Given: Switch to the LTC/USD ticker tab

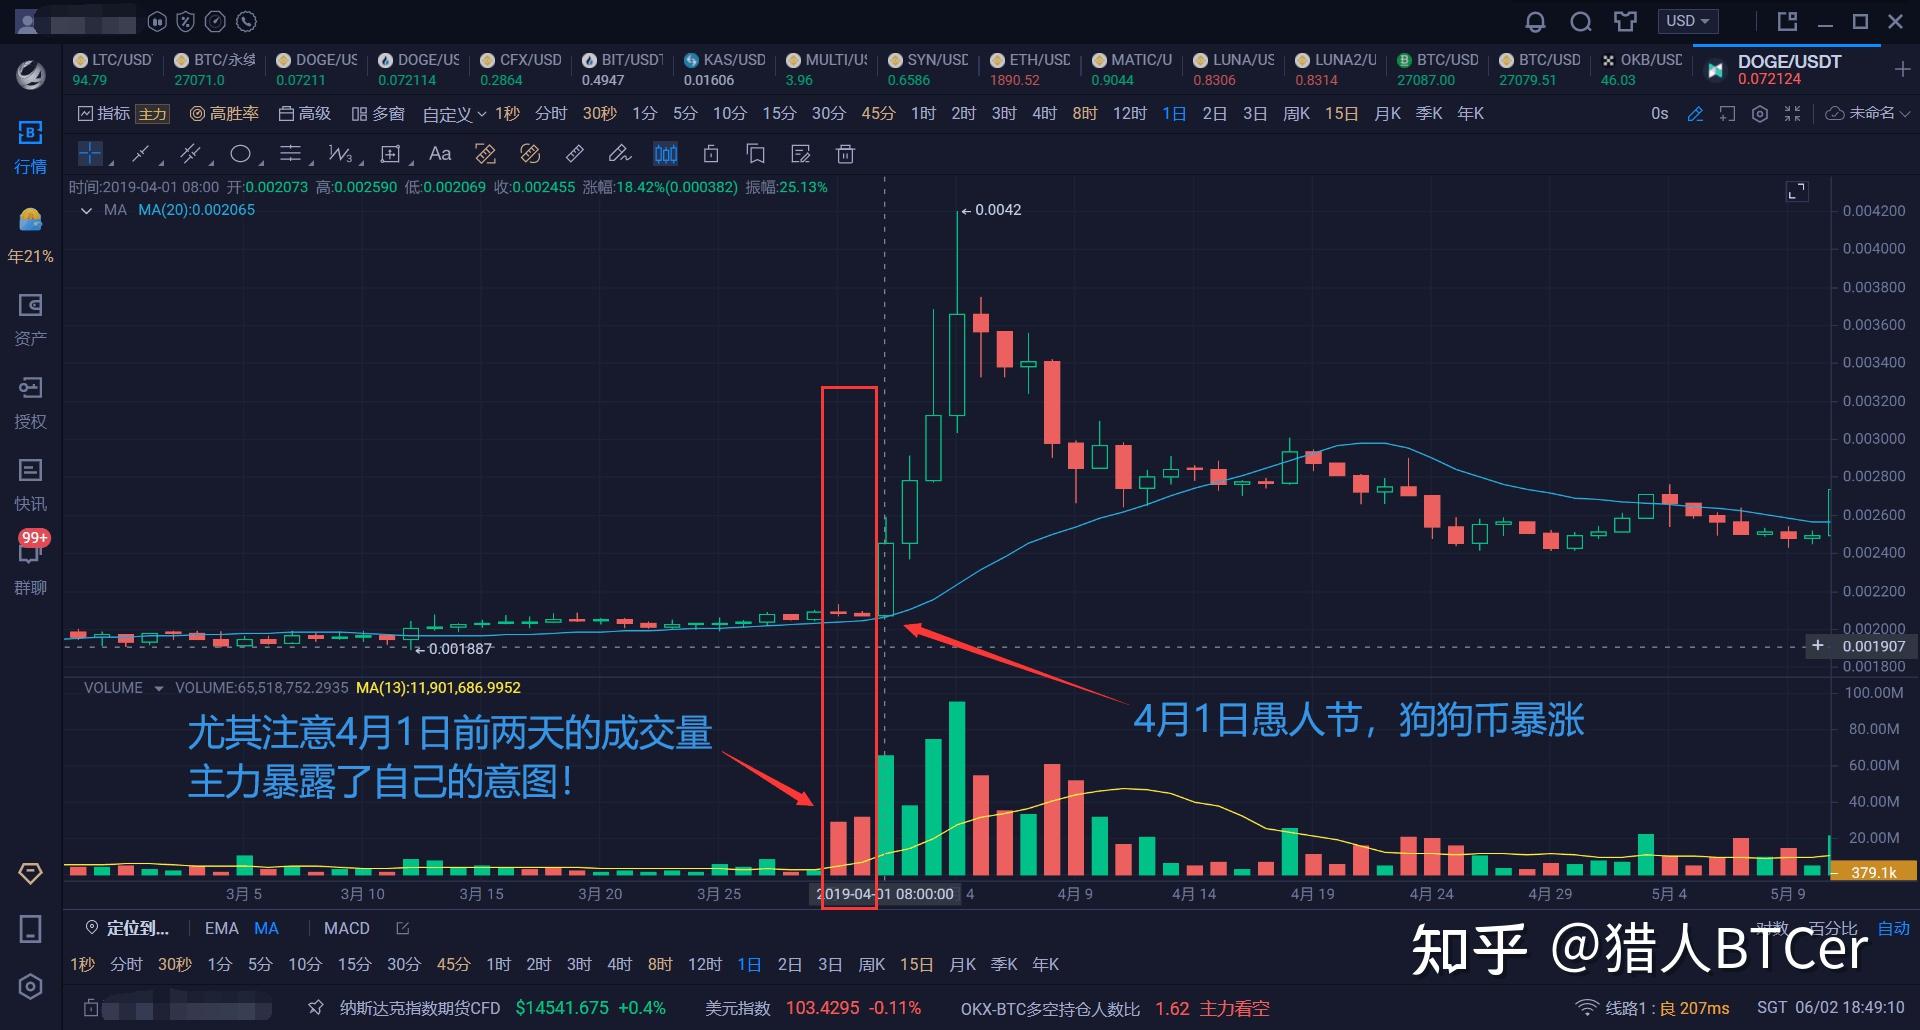Looking at the screenshot, I should (113, 69).
